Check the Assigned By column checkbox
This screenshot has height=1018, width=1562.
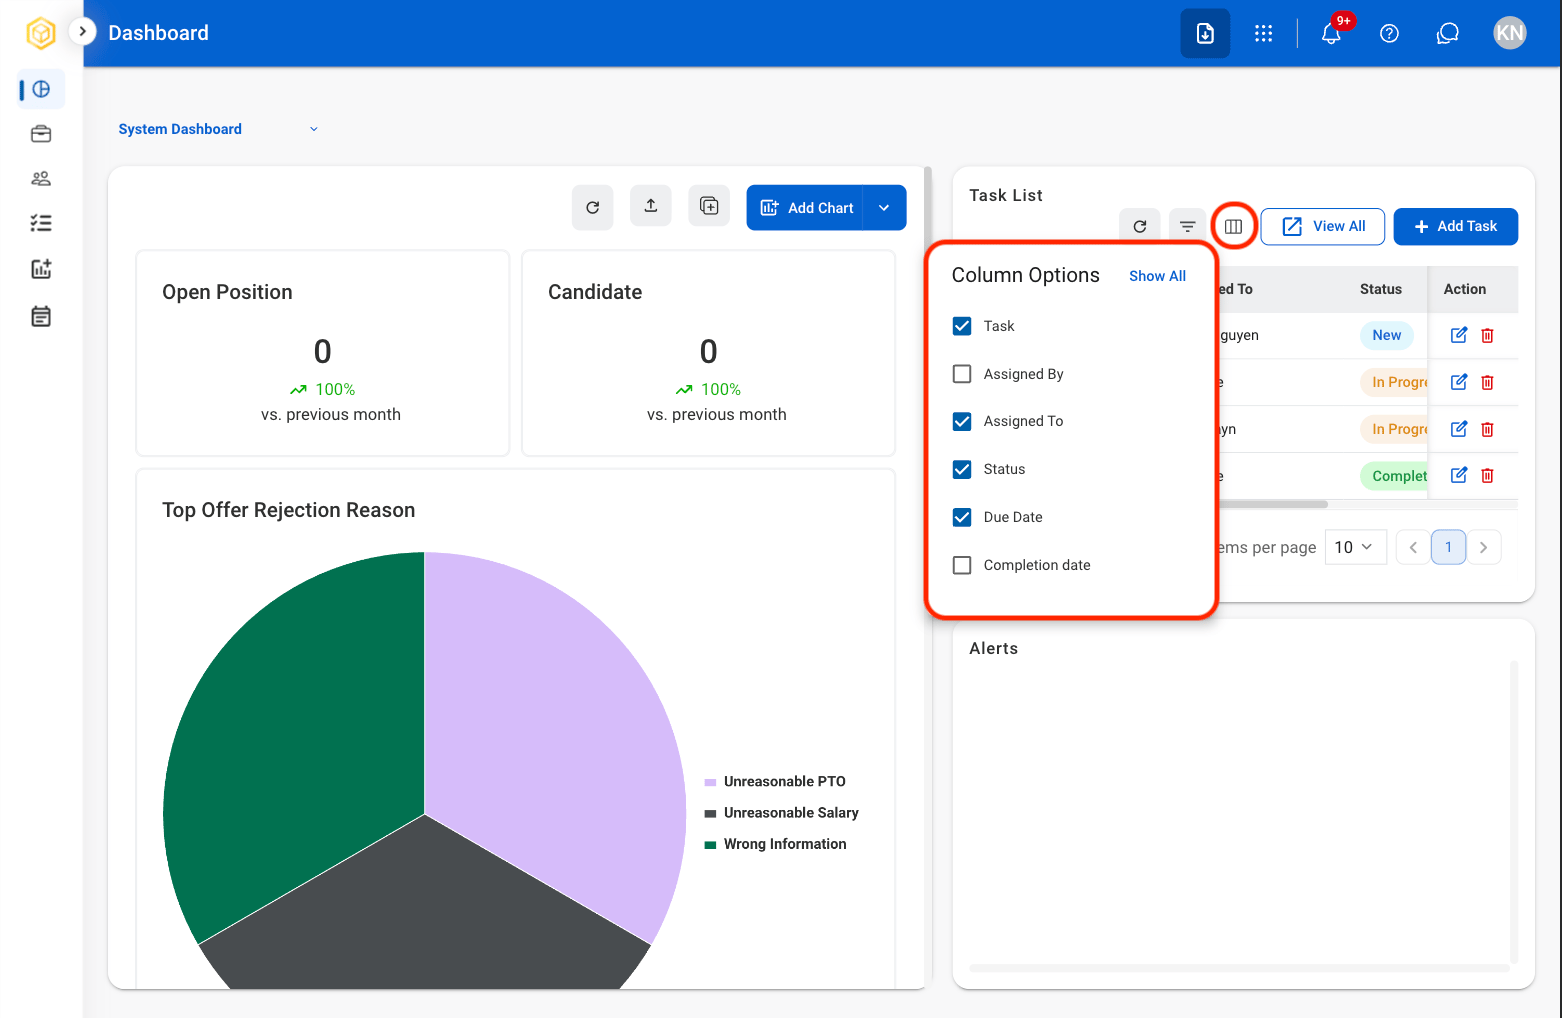pos(962,374)
